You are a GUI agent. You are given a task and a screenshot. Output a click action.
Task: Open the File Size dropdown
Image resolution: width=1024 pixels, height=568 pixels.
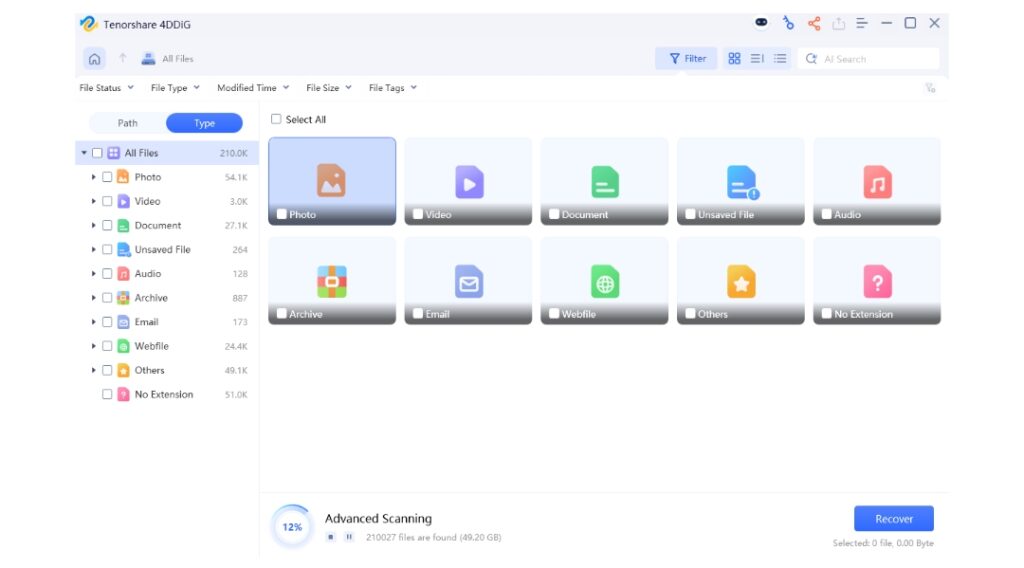[328, 87]
